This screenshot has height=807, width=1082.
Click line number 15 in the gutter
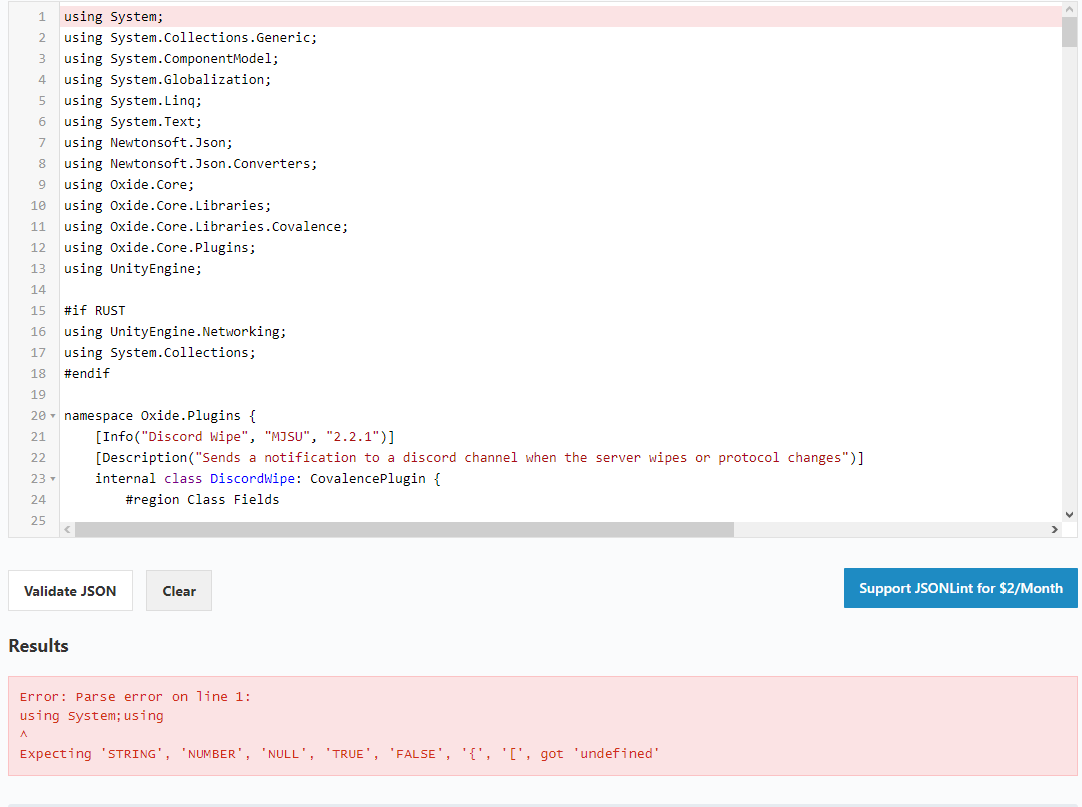coord(38,311)
